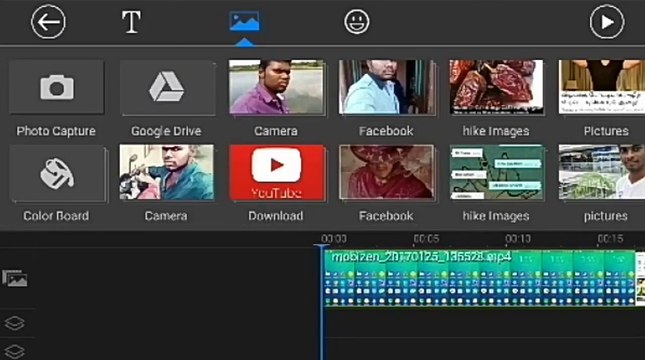Click the Google Drive label
The image size is (645, 360).
[166, 131]
